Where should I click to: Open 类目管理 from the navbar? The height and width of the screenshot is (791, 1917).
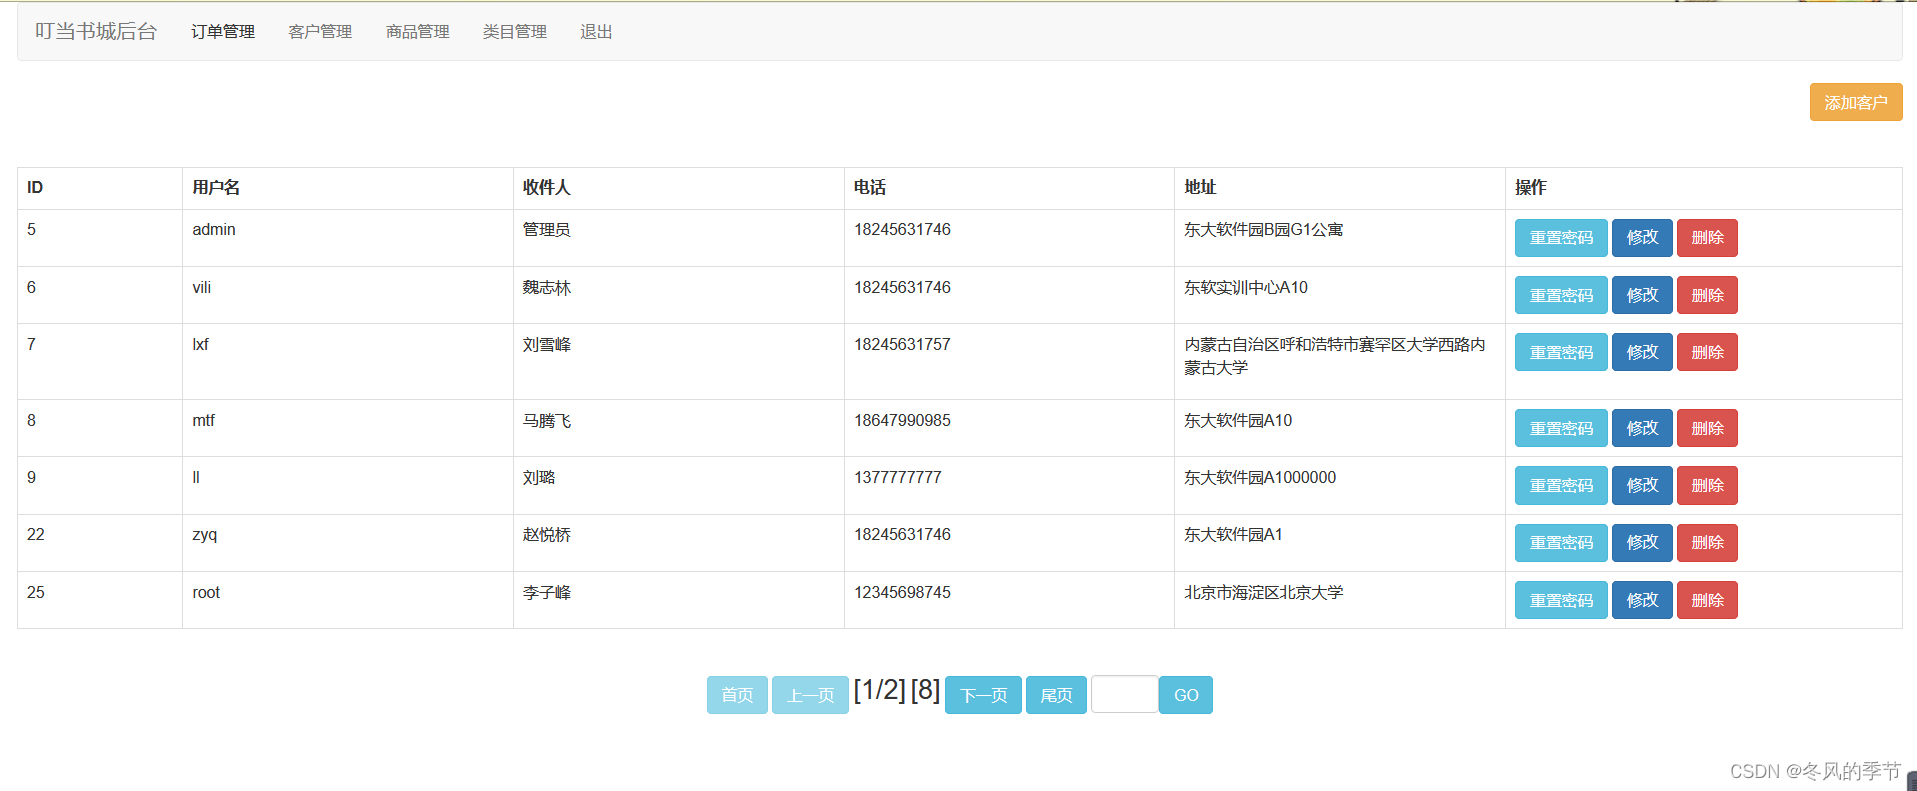[x=515, y=32]
